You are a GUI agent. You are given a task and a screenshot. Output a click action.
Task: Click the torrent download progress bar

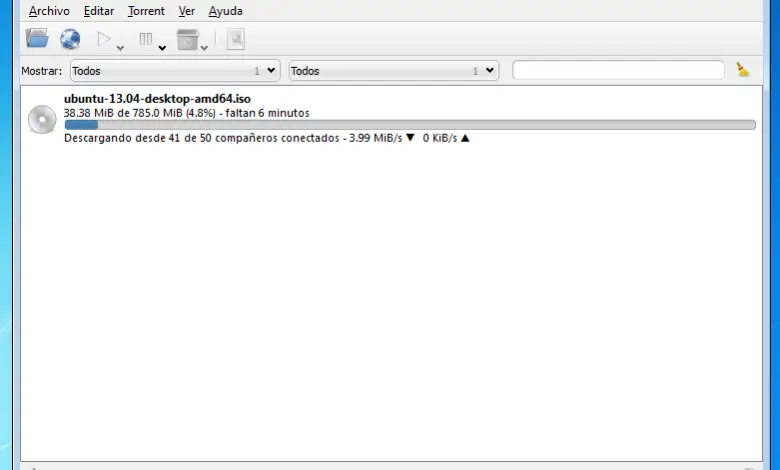tap(410, 125)
